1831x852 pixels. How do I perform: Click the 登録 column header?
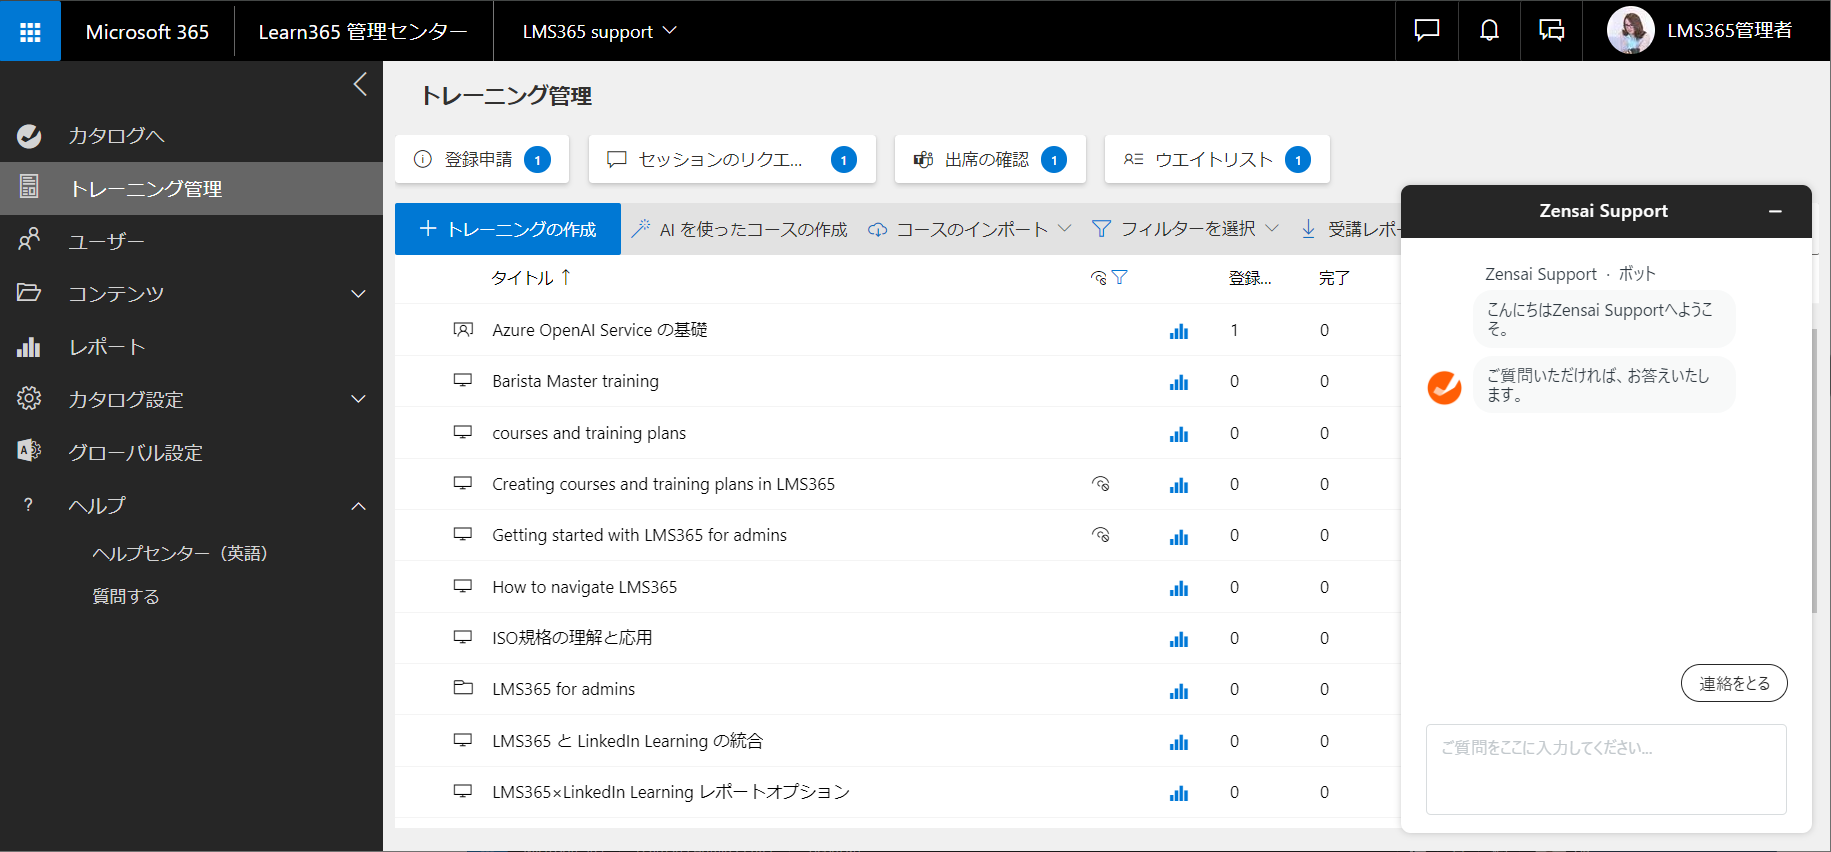[1250, 278]
